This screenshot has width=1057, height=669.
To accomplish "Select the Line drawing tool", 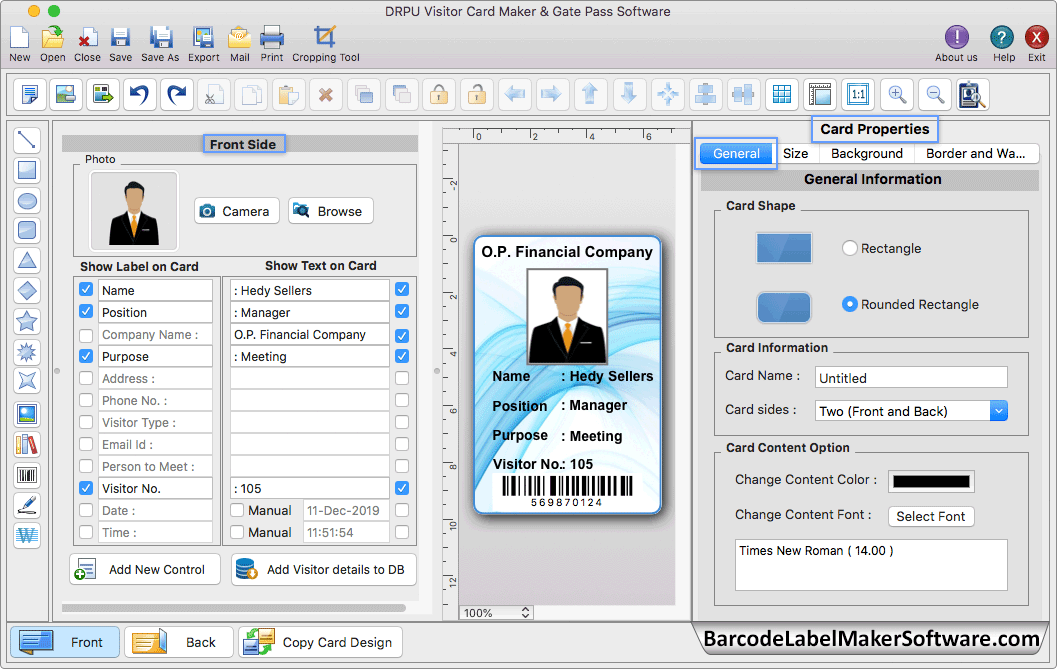I will tap(27, 140).
